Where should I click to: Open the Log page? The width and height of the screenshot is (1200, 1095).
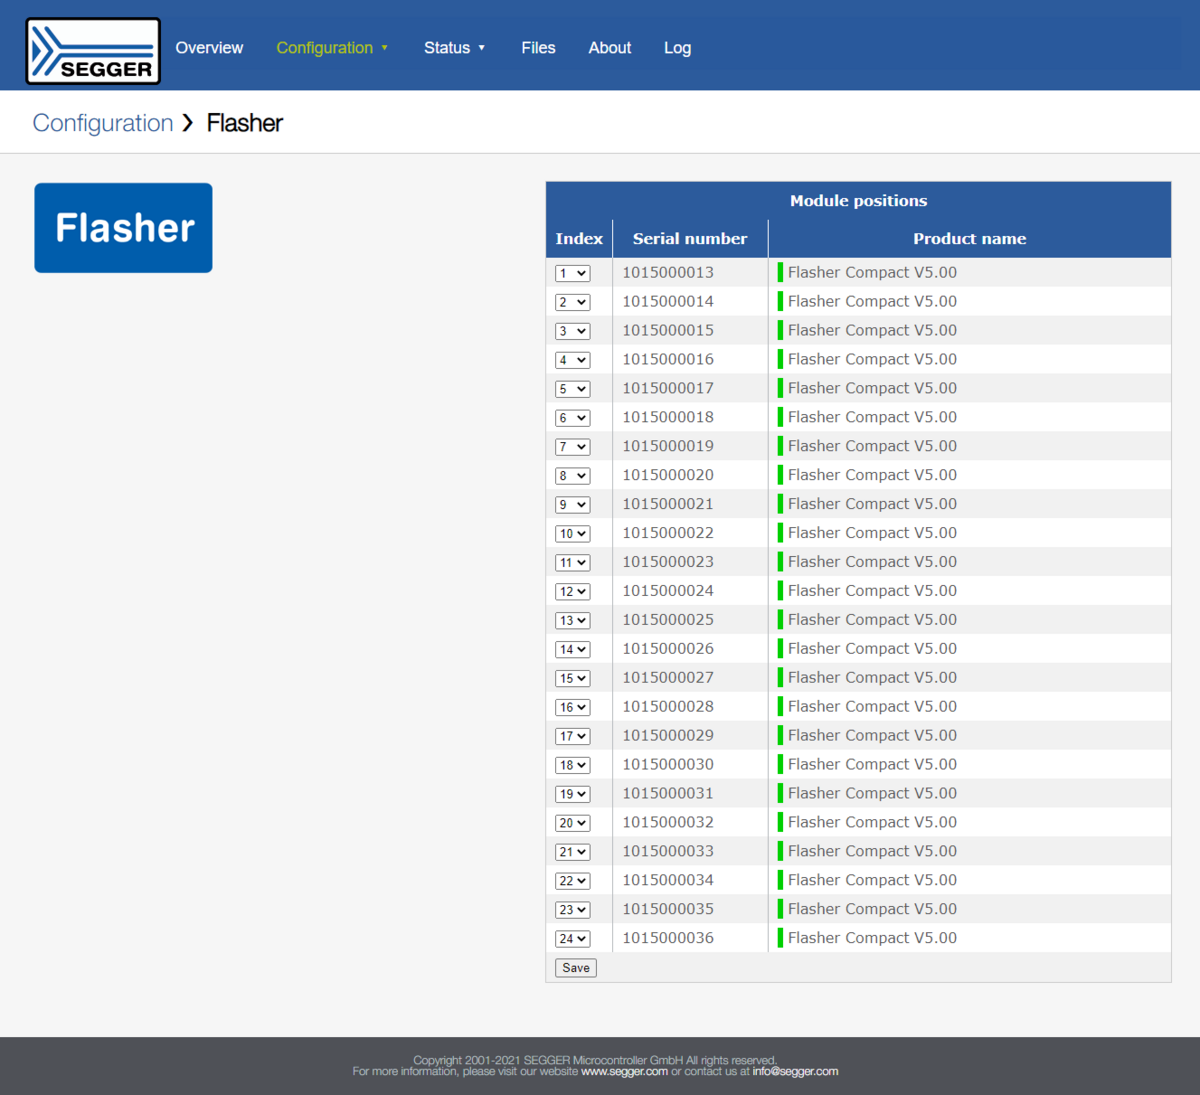(x=677, y=48)
